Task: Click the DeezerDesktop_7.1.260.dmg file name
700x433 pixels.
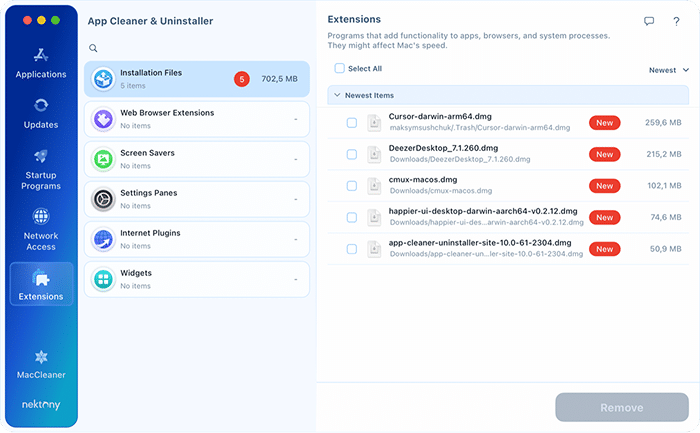Action: [443, 148]
